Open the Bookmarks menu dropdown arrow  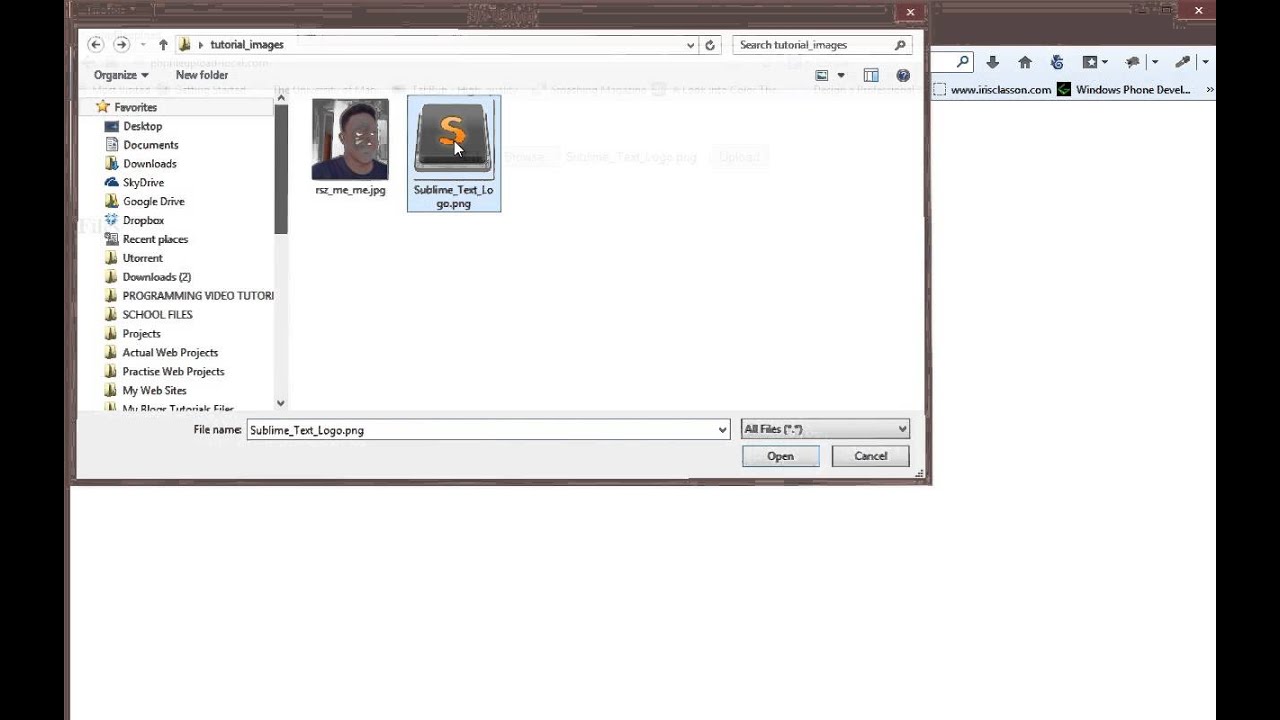point(1104,62)
